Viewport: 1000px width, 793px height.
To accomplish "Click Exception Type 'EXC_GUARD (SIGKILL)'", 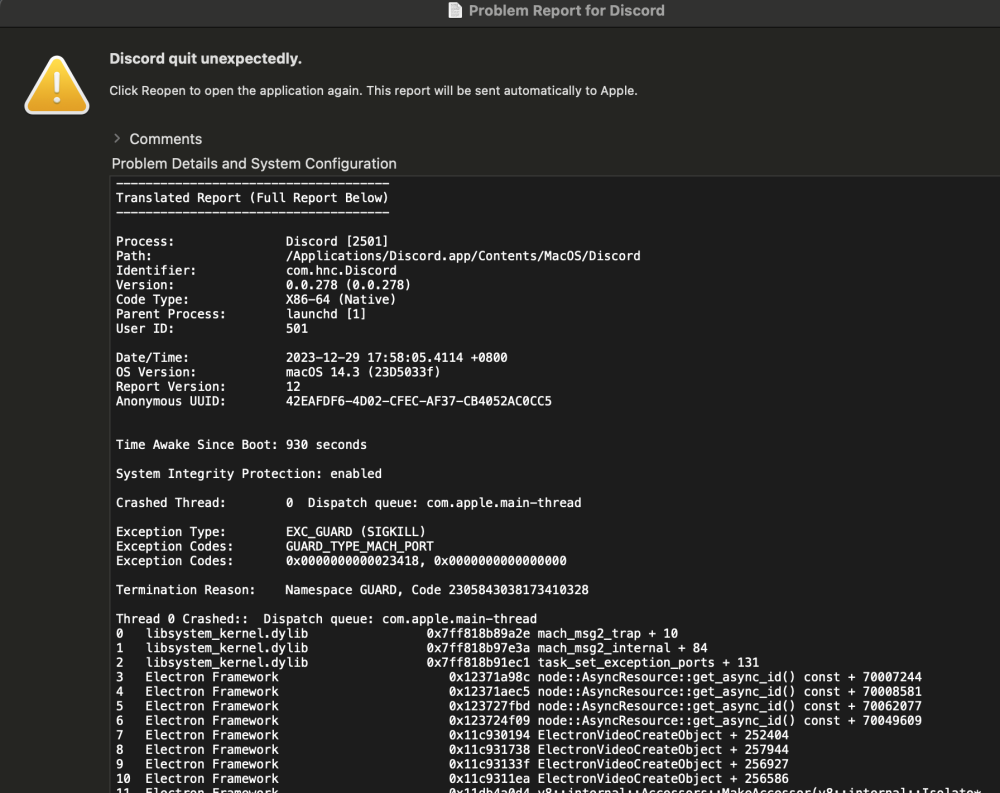I will (355, 531).
